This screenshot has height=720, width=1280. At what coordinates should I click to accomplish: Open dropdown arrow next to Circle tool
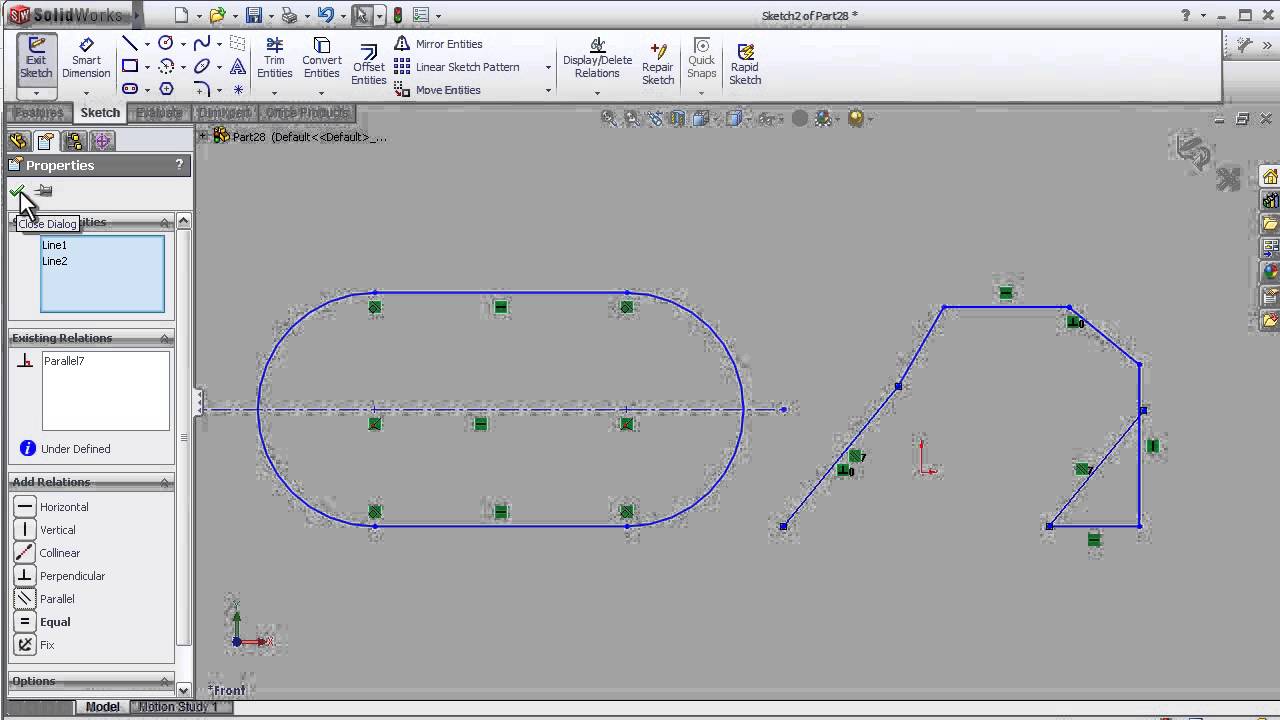tap(183, 44)
